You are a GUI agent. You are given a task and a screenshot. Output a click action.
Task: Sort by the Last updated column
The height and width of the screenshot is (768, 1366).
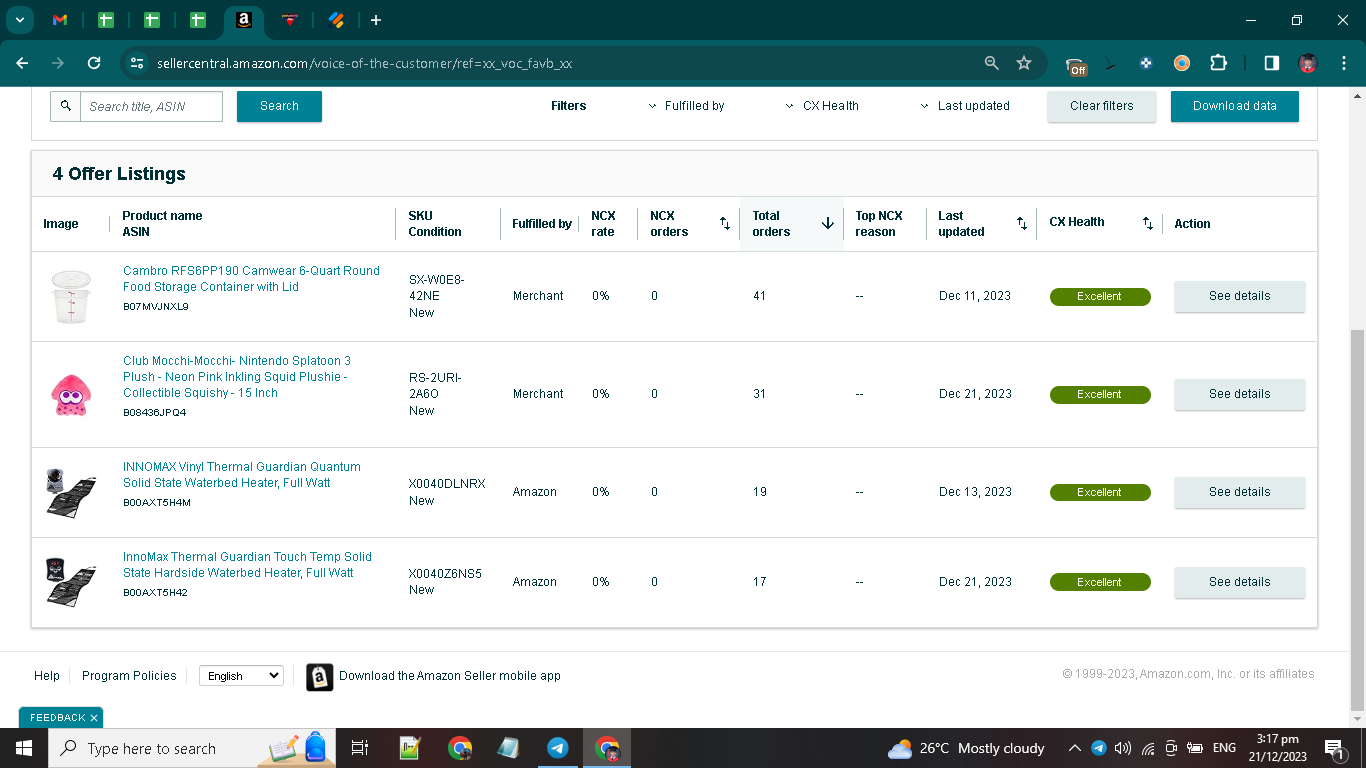(x=1022, y=224)
